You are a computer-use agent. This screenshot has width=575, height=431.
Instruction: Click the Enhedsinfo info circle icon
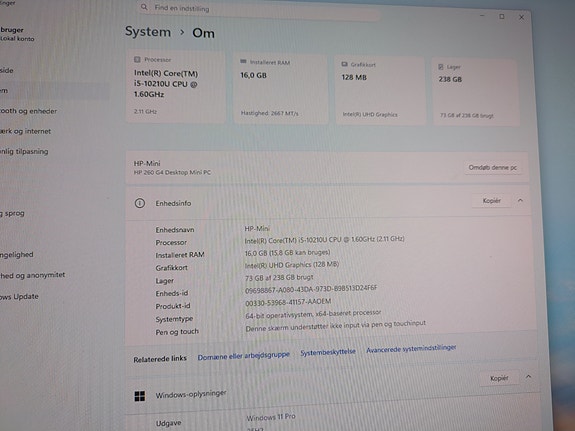(x=140, y=203)
